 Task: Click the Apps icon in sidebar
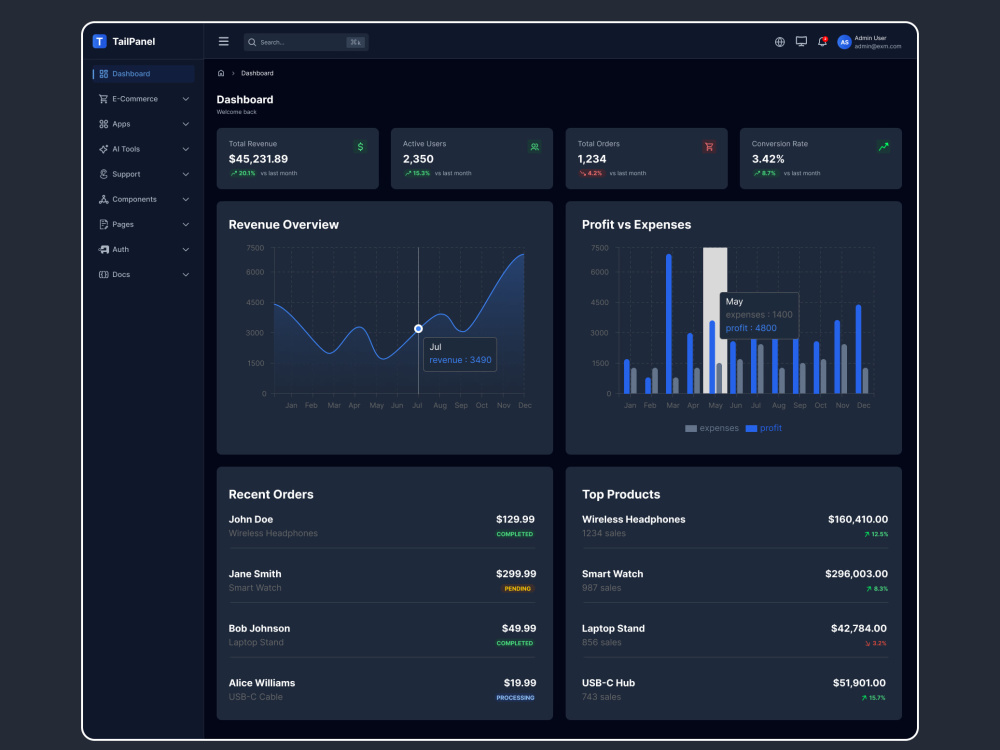[x=103, y=124]
